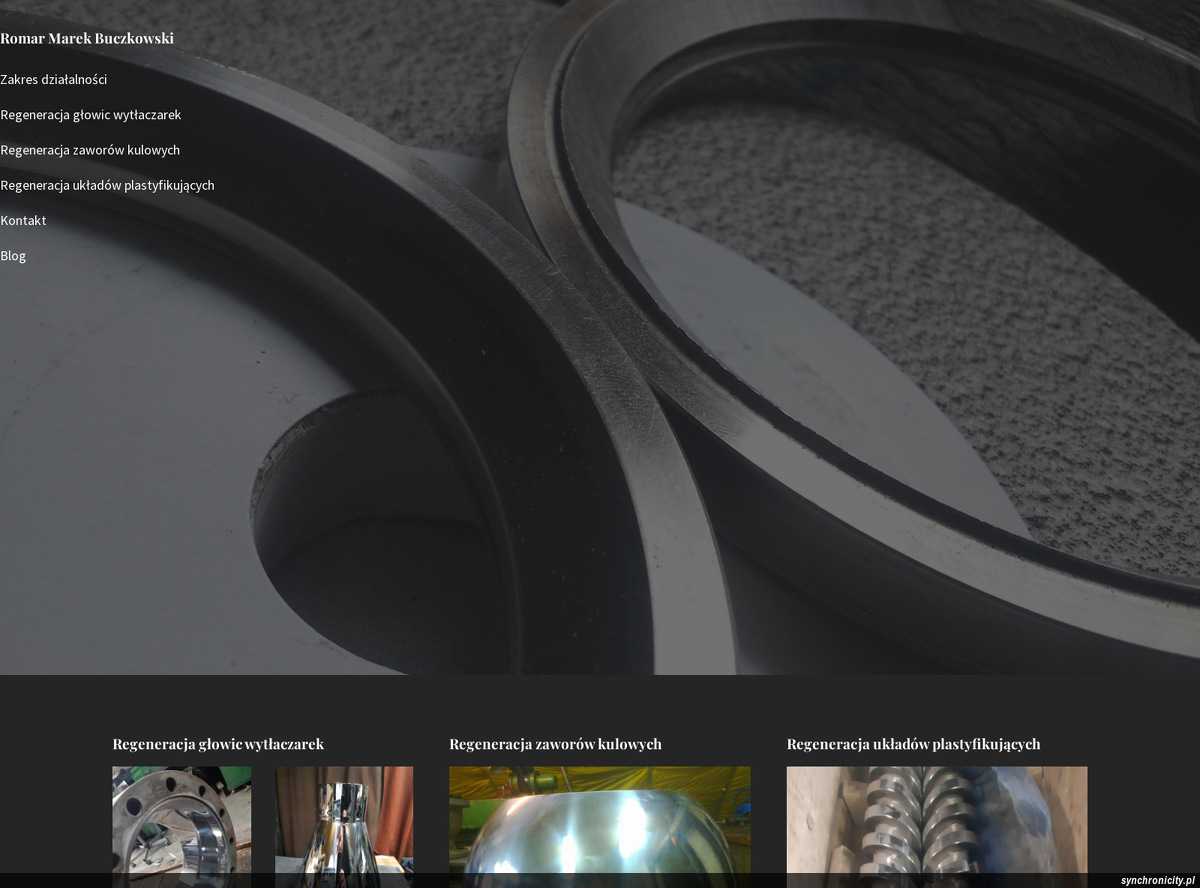Visit the Blog link
This screenshot has height=888, width=1200.
coord(13,256)
